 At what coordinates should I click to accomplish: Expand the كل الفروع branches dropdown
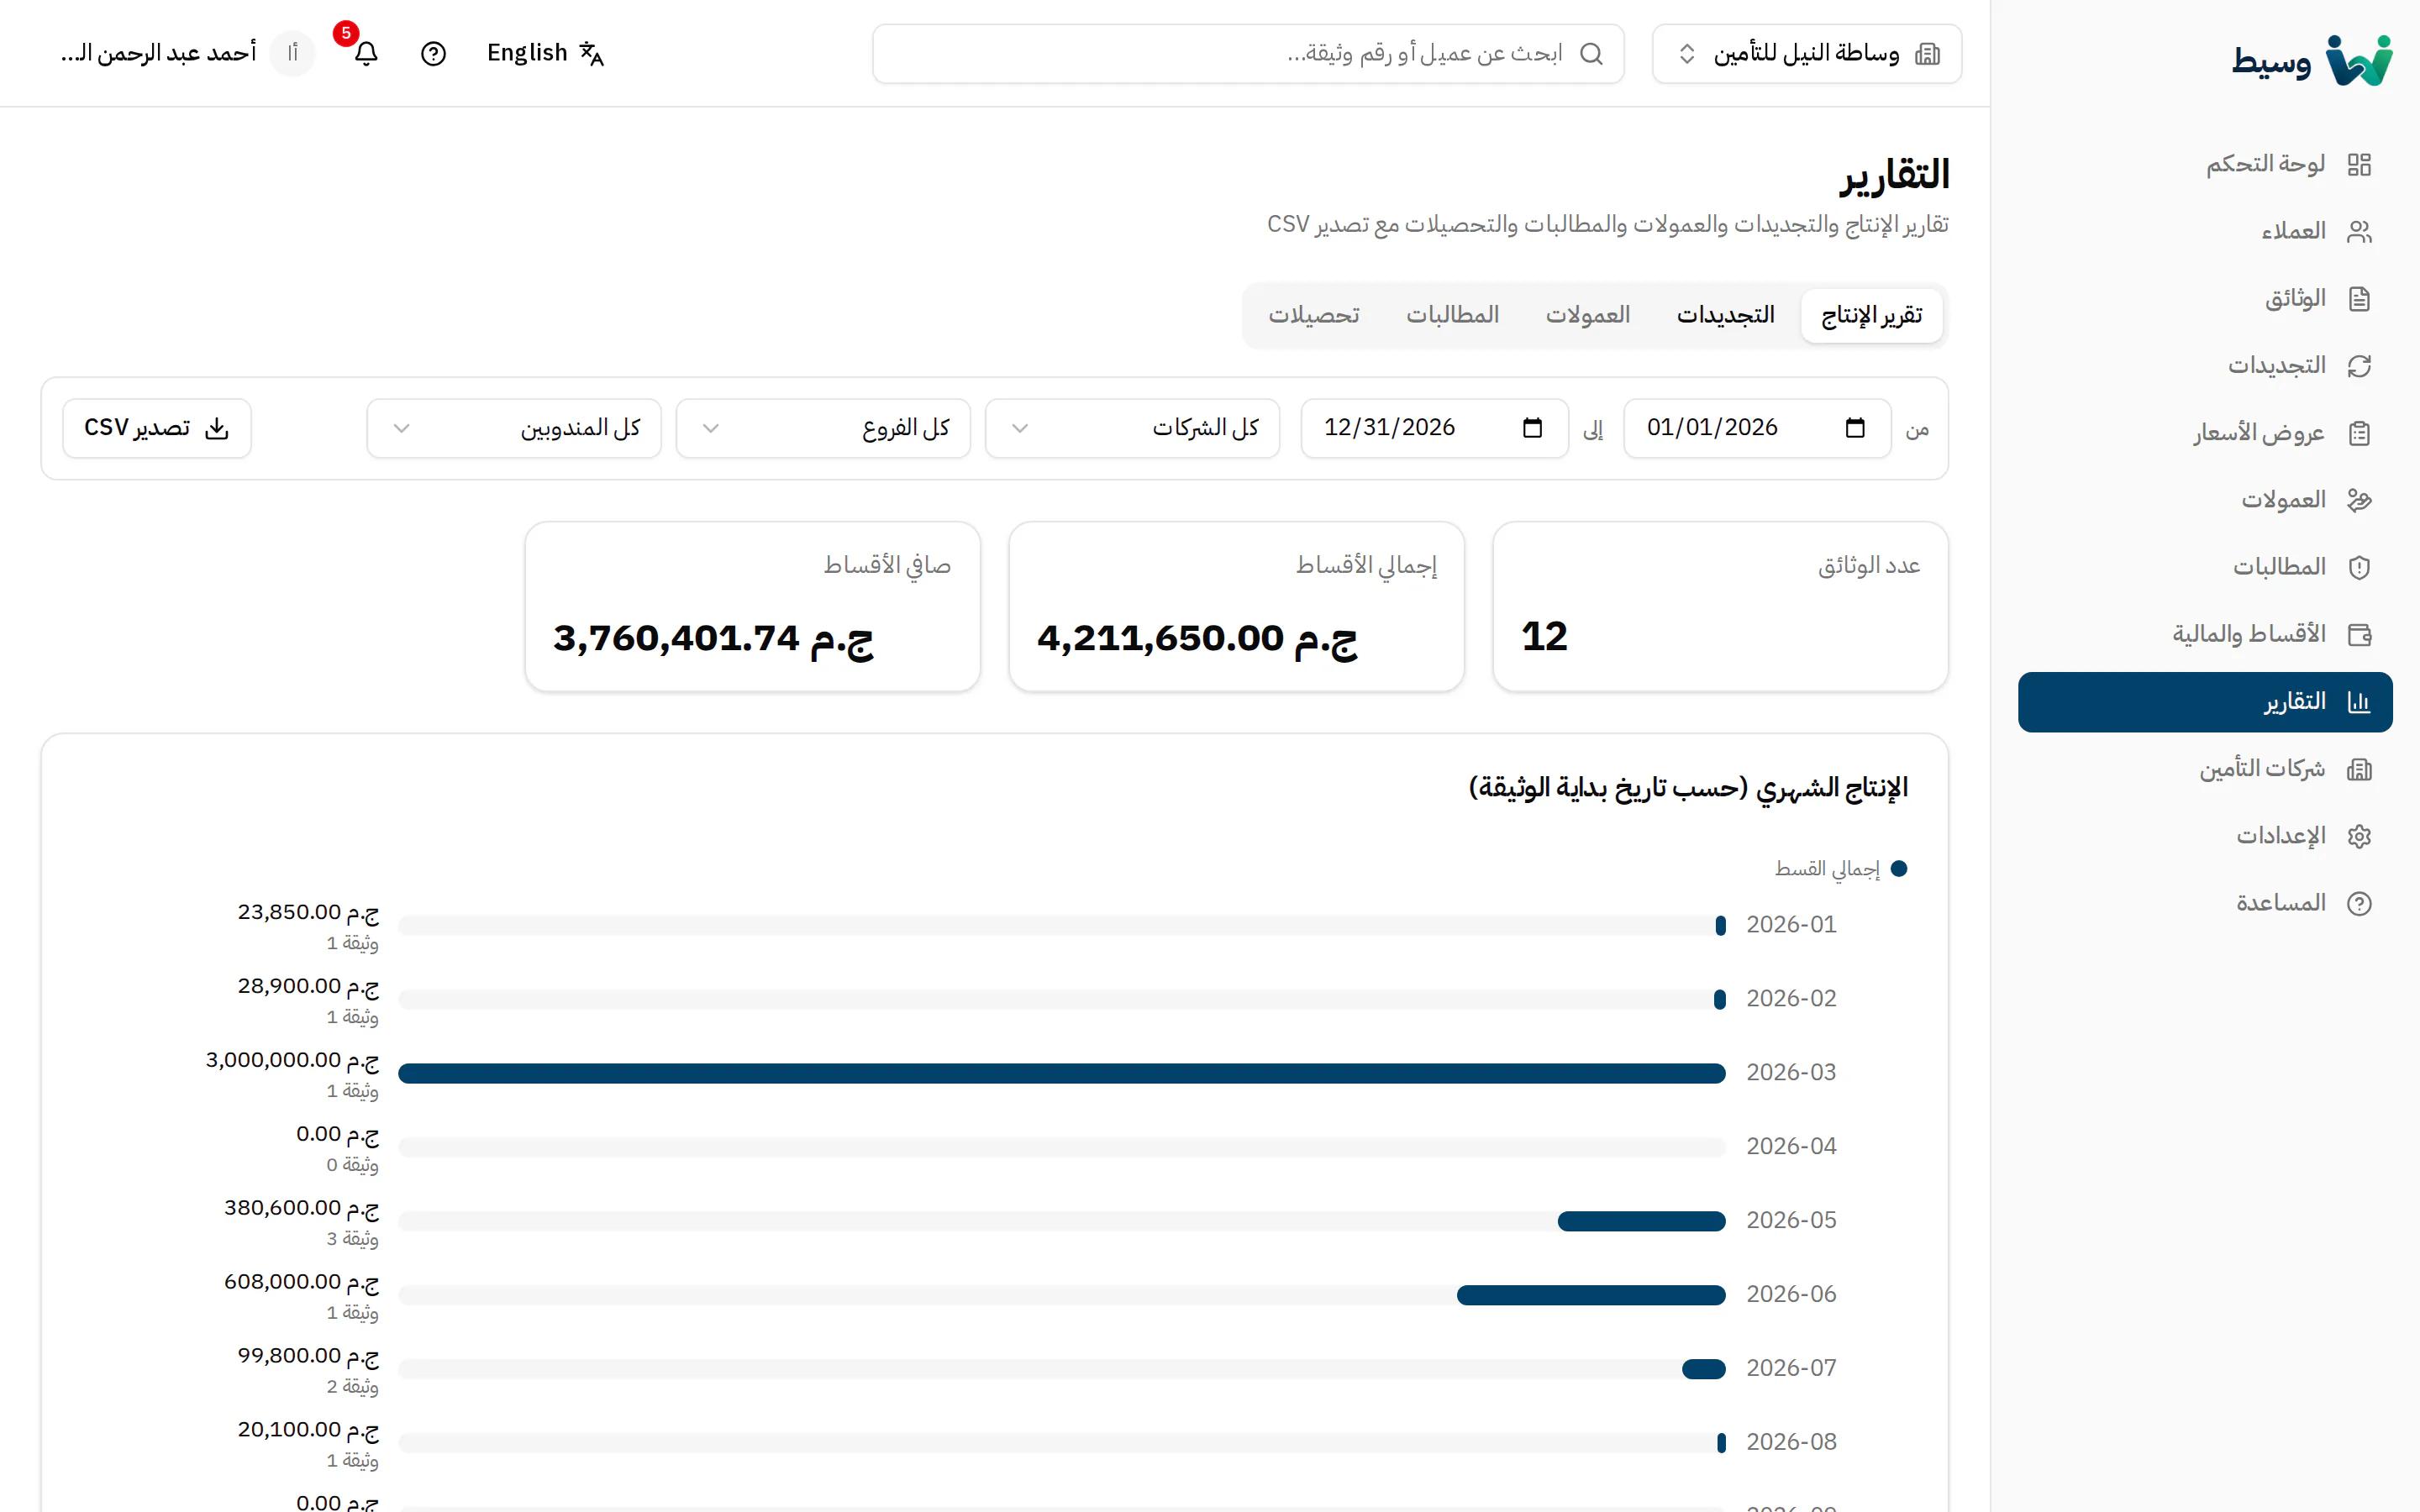click(x=823, y=428)
